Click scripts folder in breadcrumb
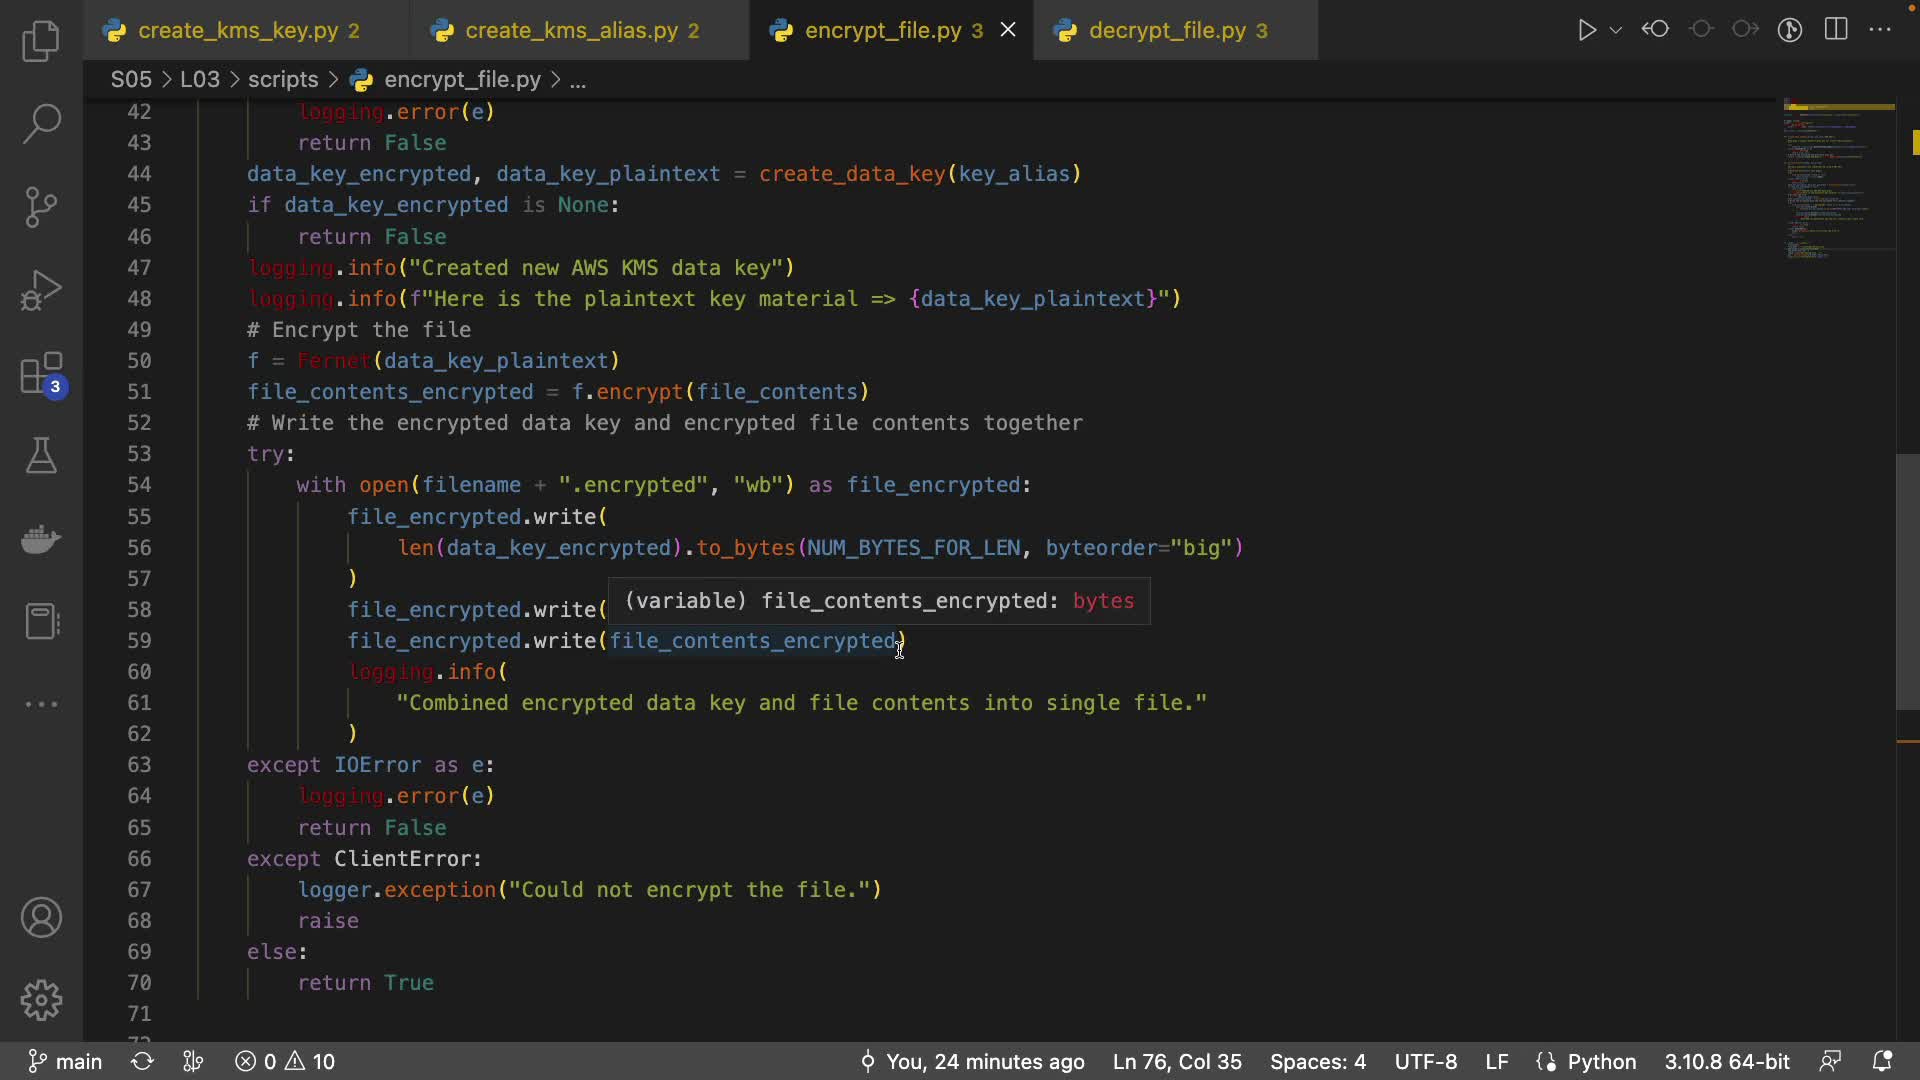Screen dimensions: 1920x1080 click(x=283, y=80)
